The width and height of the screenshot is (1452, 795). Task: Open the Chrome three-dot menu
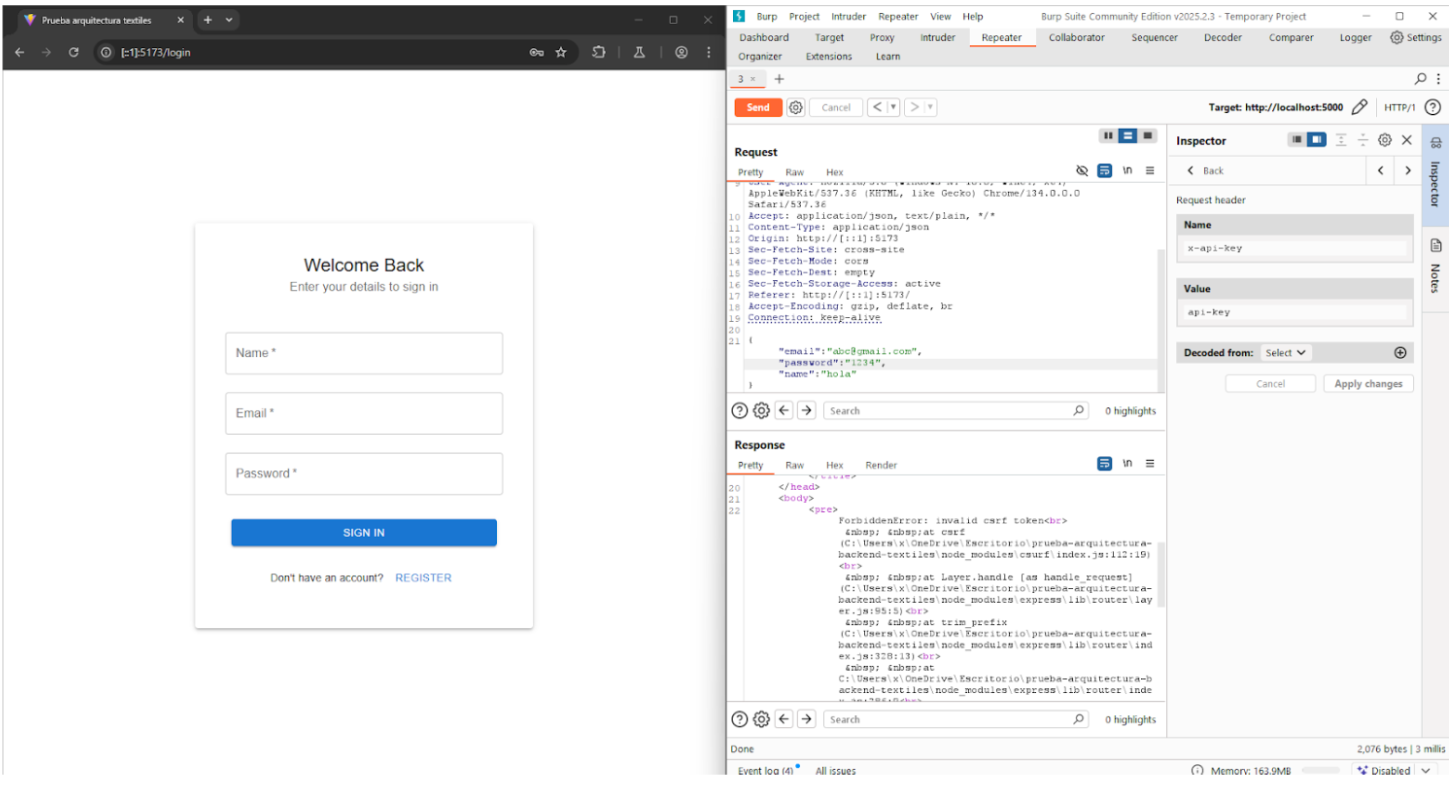coord(709,52)
